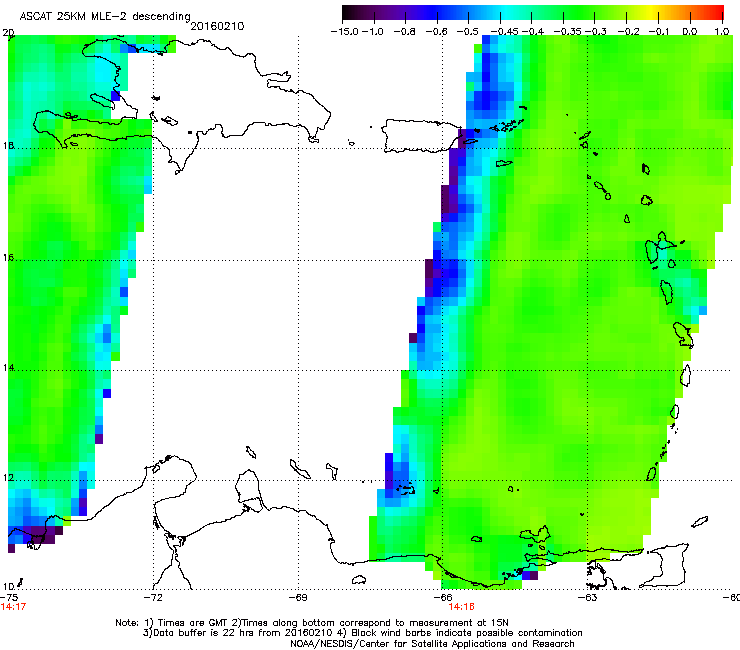This screenshot has height=650, width=740.
Task: Click the longitude label '-69'
Action: tap(298, 597)
